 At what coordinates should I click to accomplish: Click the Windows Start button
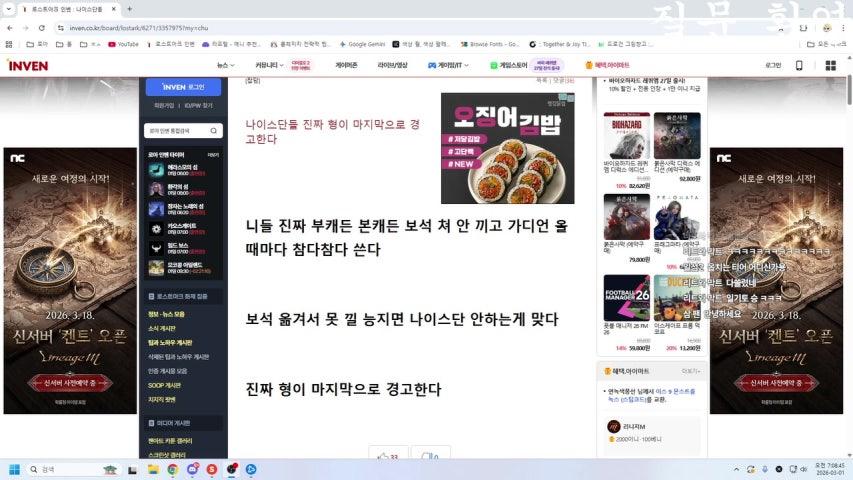(x=15, y=469)
